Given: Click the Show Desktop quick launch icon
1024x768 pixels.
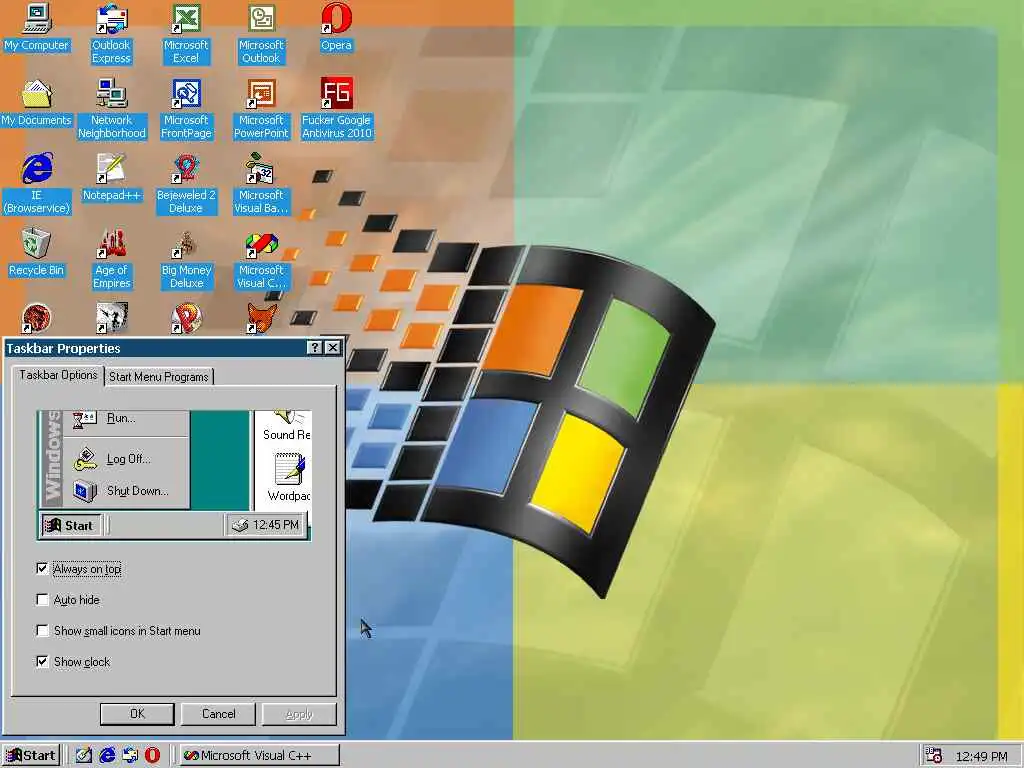Looking at the screenshot, I should pyautogui.click(x=84, y=756).
